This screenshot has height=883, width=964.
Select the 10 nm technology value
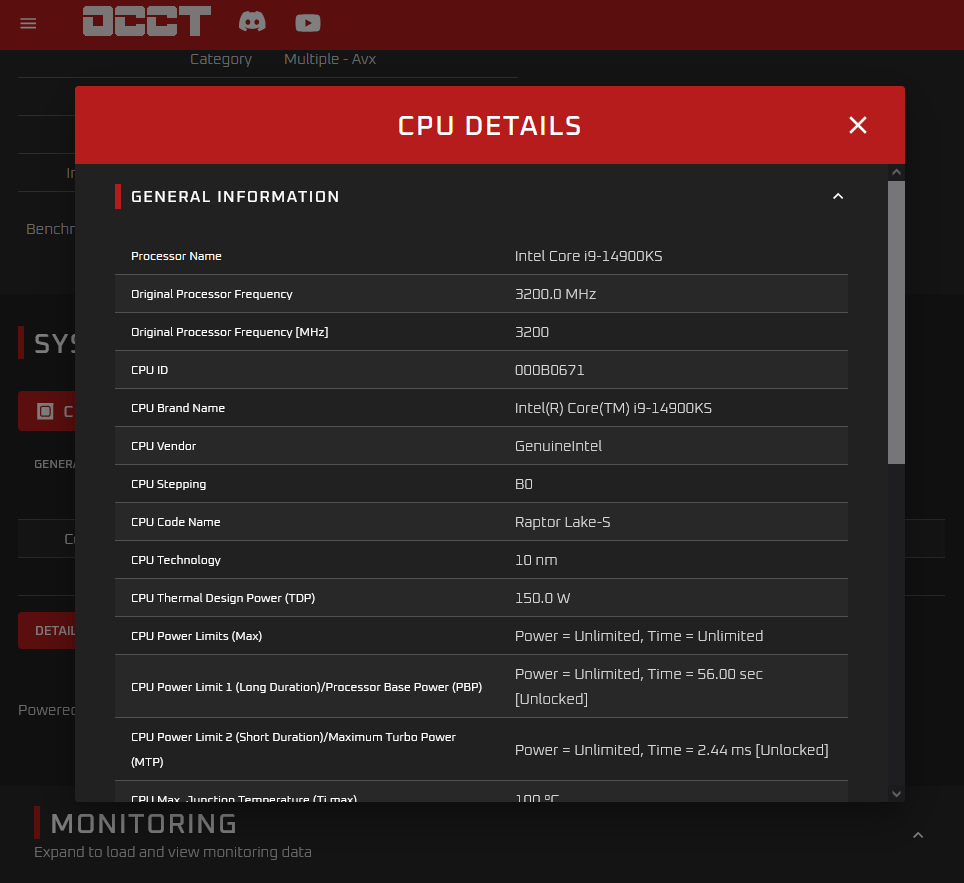pyautogui.click(x=536, y=560)
